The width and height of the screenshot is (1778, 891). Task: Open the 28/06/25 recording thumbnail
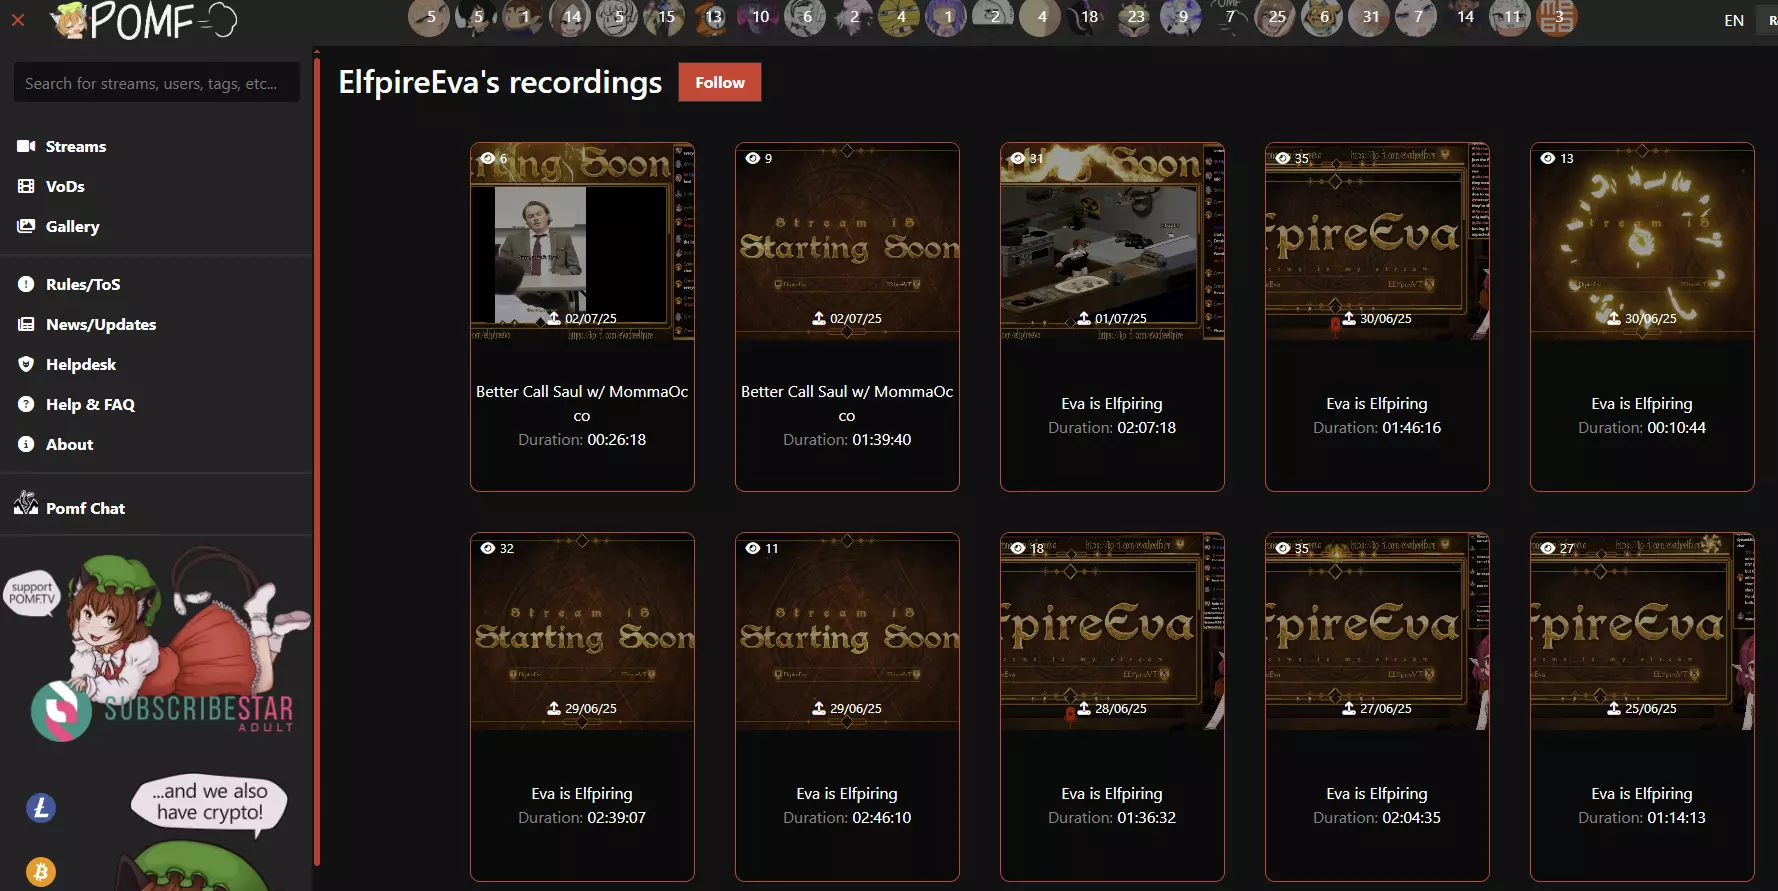pyautogui.click(x=1112, y=631)
